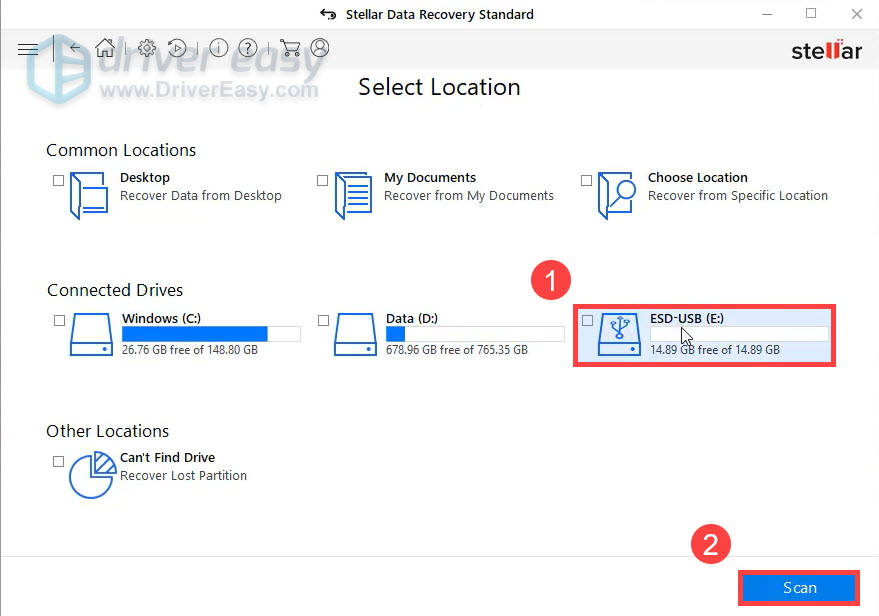Open settings gear icon
The image size is (879, 616).
(147, 48)
